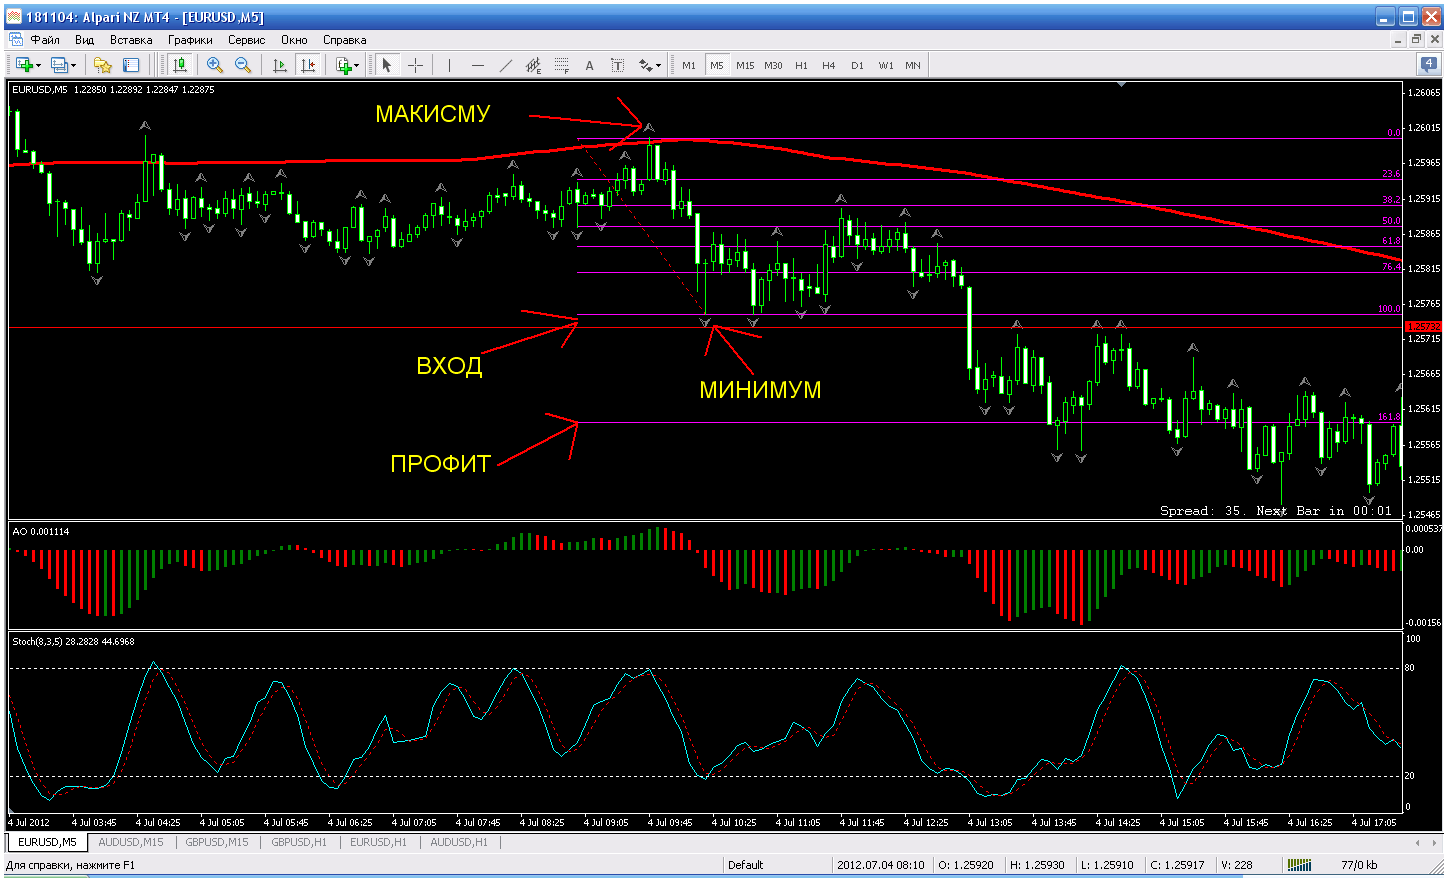Viewport: 1448px width, 878px height.
Task: Switch chart to W1 timeframe
Action: click(x=885, y=65)
